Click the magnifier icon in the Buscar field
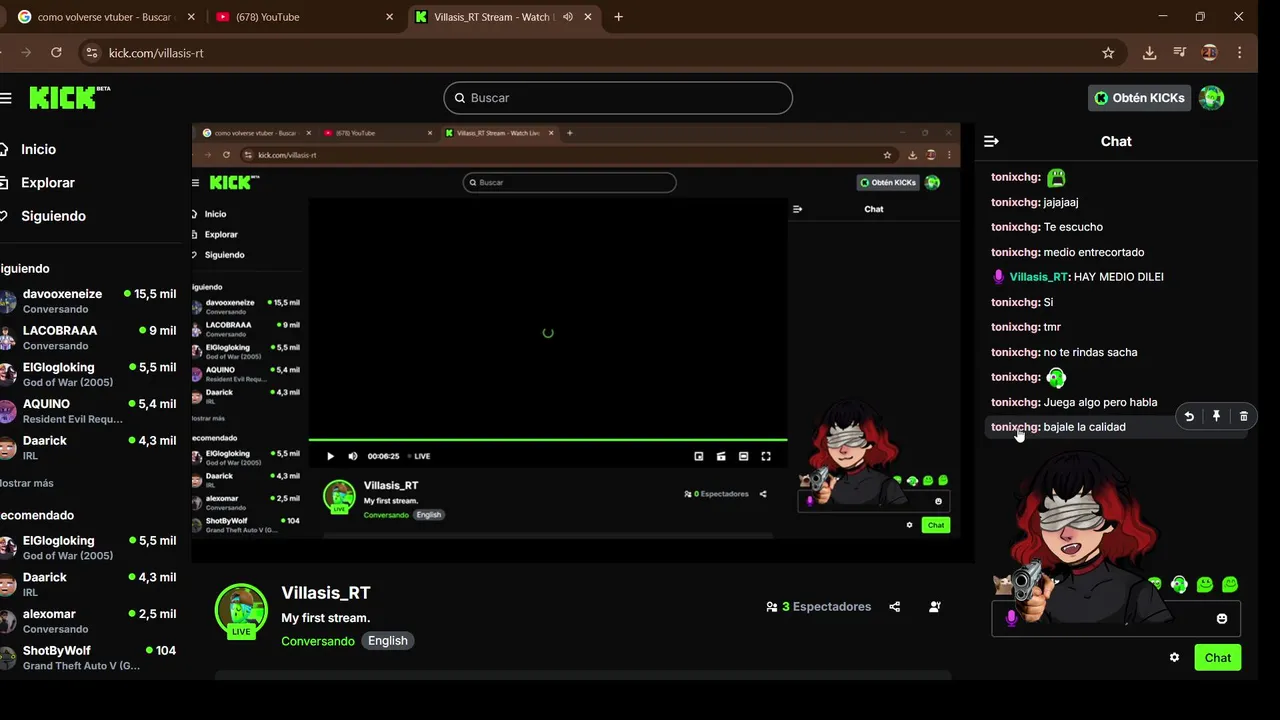The width and height of the screenshot is (1280, 720). [x=460, y=98]
